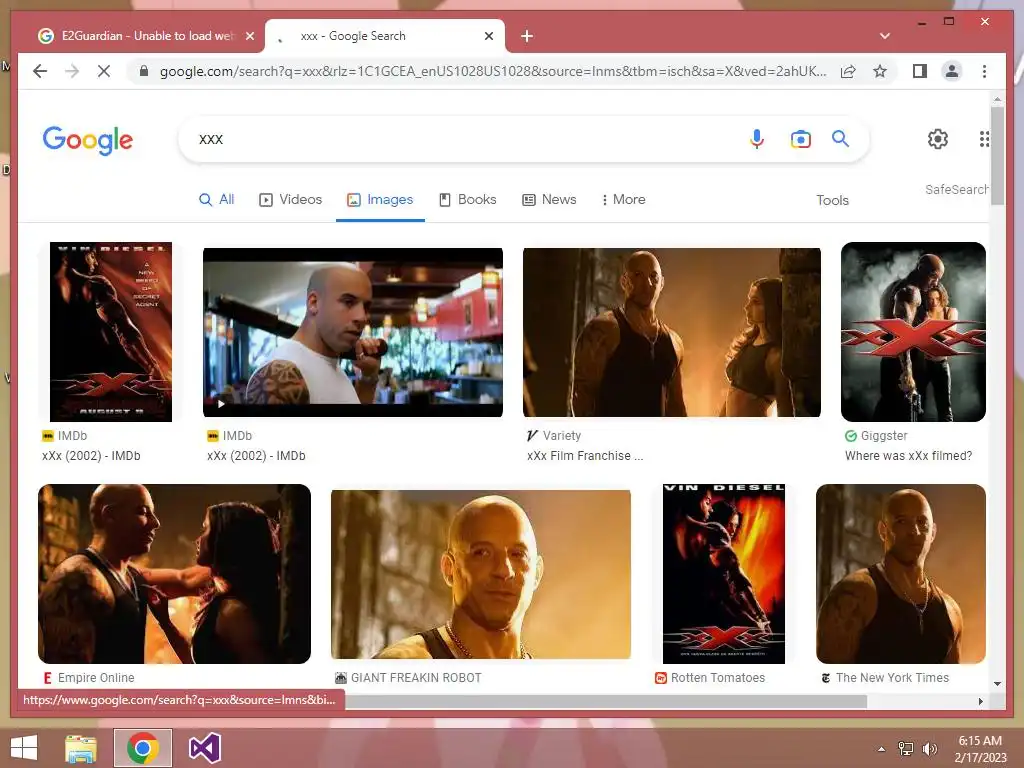This screenshot has width=1024, height=768.
Task: Click the magnifier search button
Action: coord(840,138)
